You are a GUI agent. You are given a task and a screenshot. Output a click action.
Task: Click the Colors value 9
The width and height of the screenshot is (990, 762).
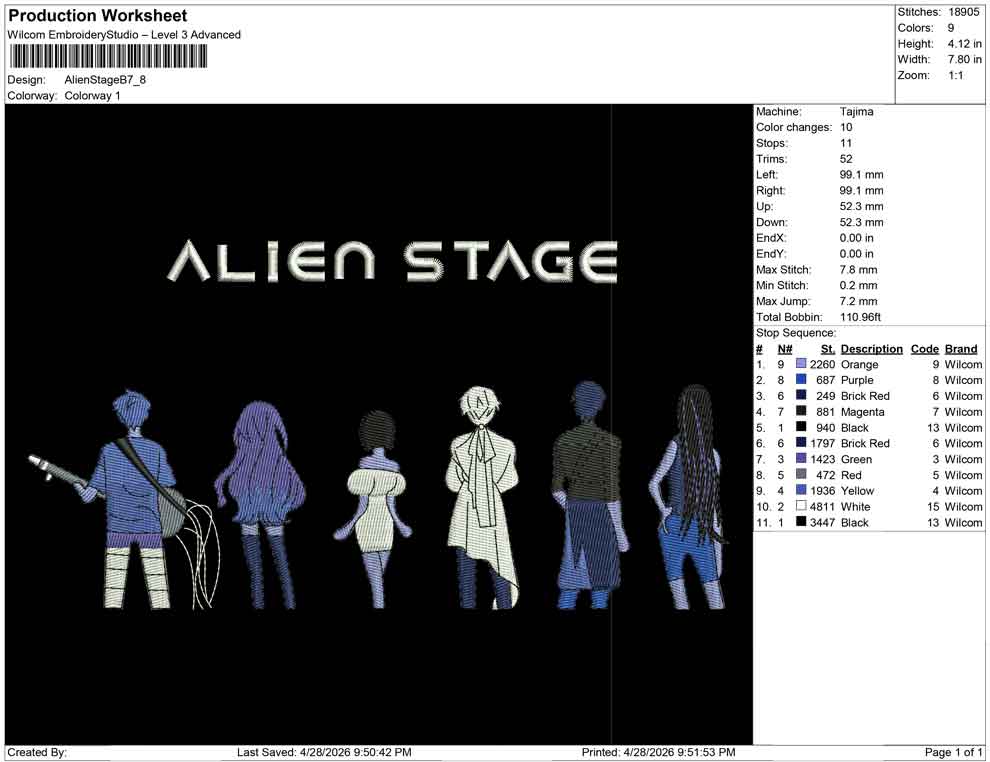pos(951,28)
